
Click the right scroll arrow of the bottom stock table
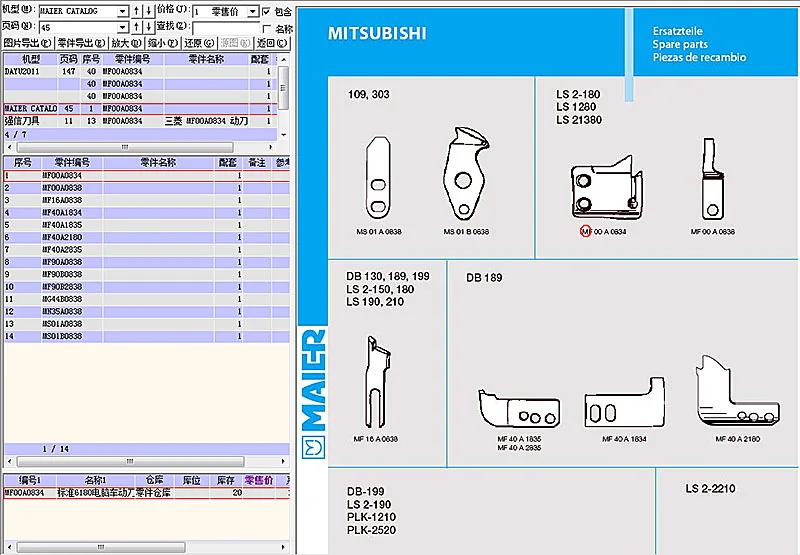283,547
